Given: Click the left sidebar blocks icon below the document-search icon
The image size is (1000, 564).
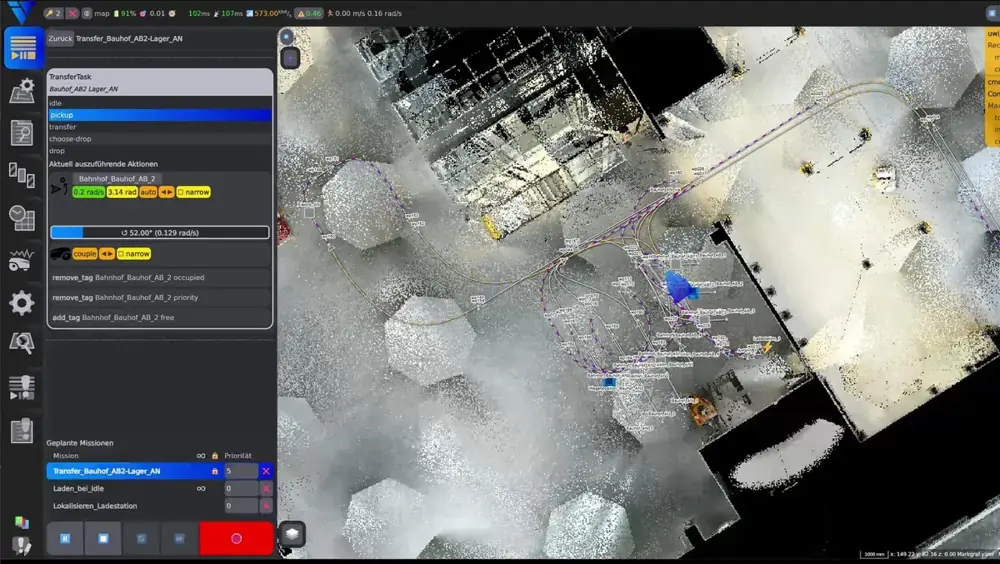Looking at the screenshot, I should point(22,175).
